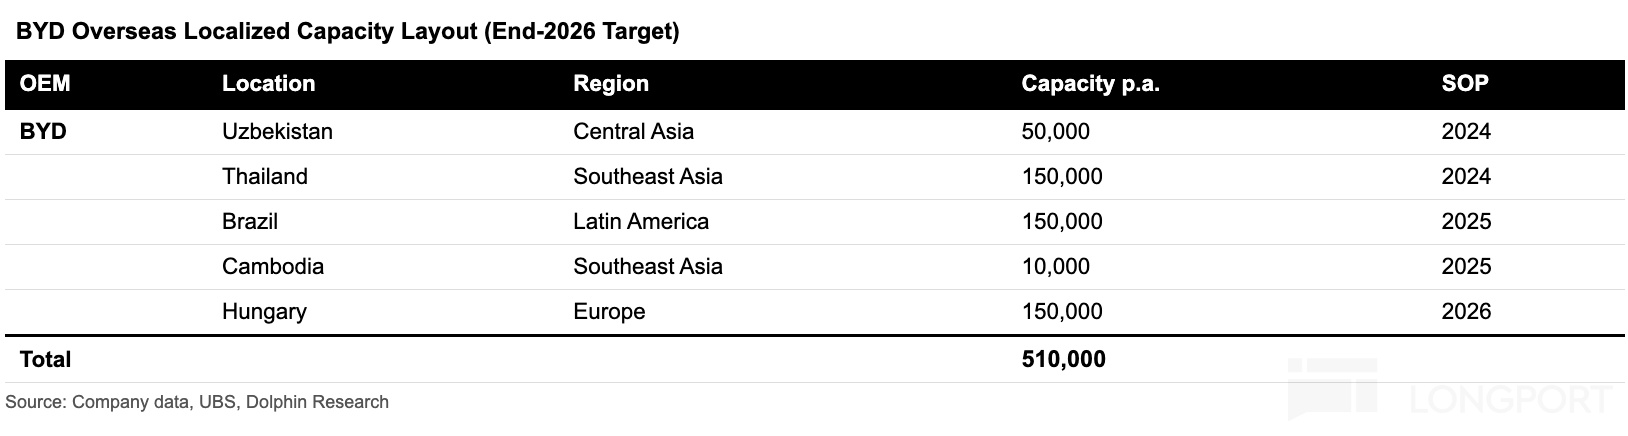Select the Capacity p.a. column header
This screenshot has height=436, width=1628.
pyautogui.click(x=1090, y=84)
